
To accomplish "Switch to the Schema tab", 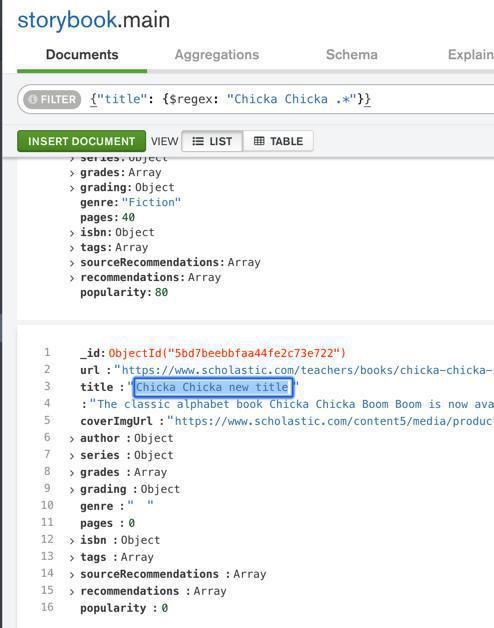I will 351,55.
